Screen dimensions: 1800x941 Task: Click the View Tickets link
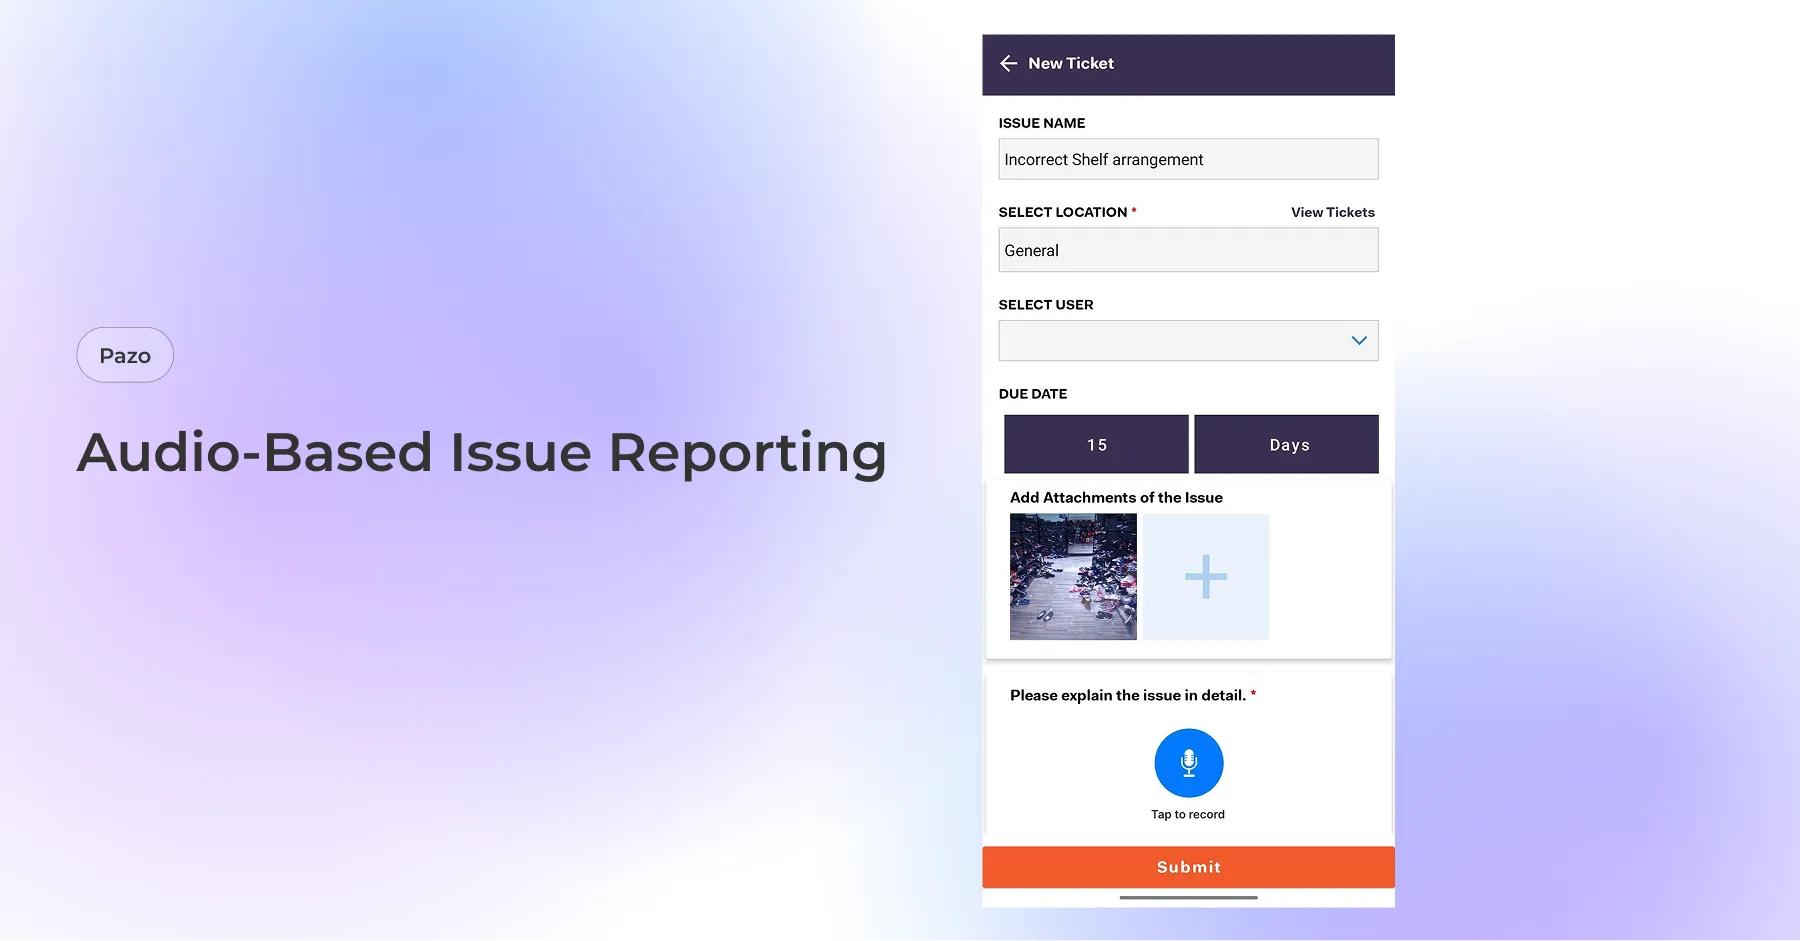coord(1332,211)
